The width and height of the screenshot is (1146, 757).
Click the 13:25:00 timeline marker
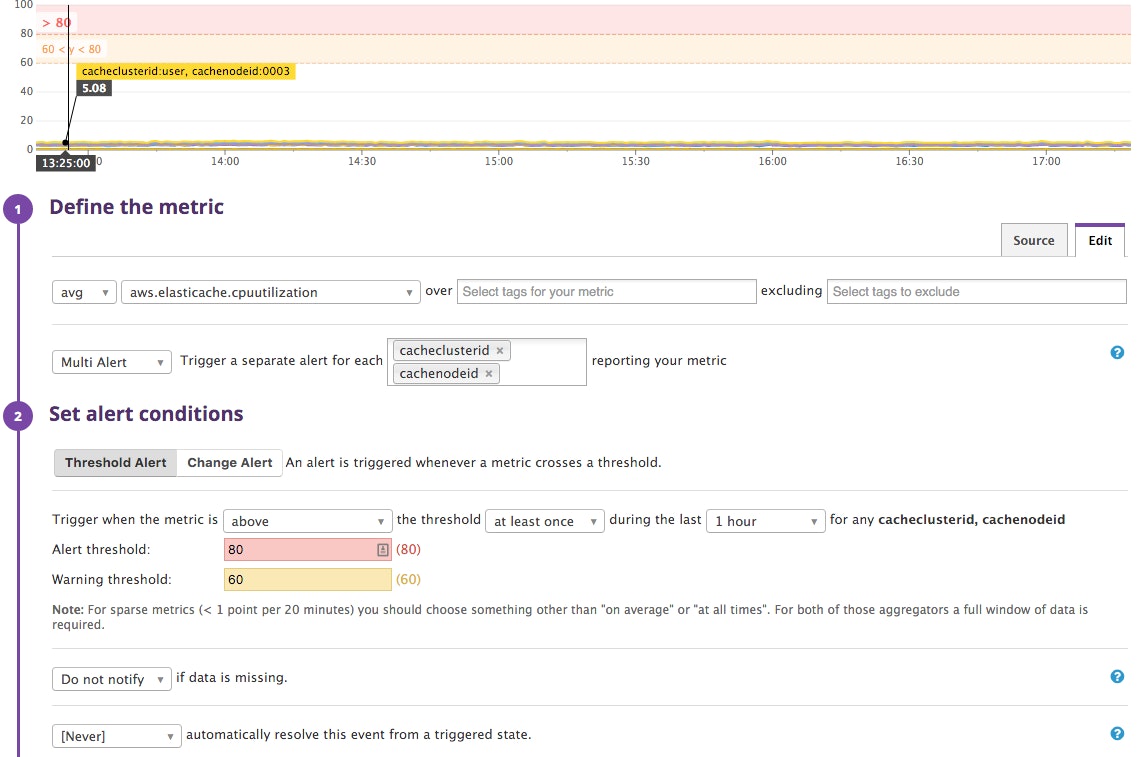[65, 163]
